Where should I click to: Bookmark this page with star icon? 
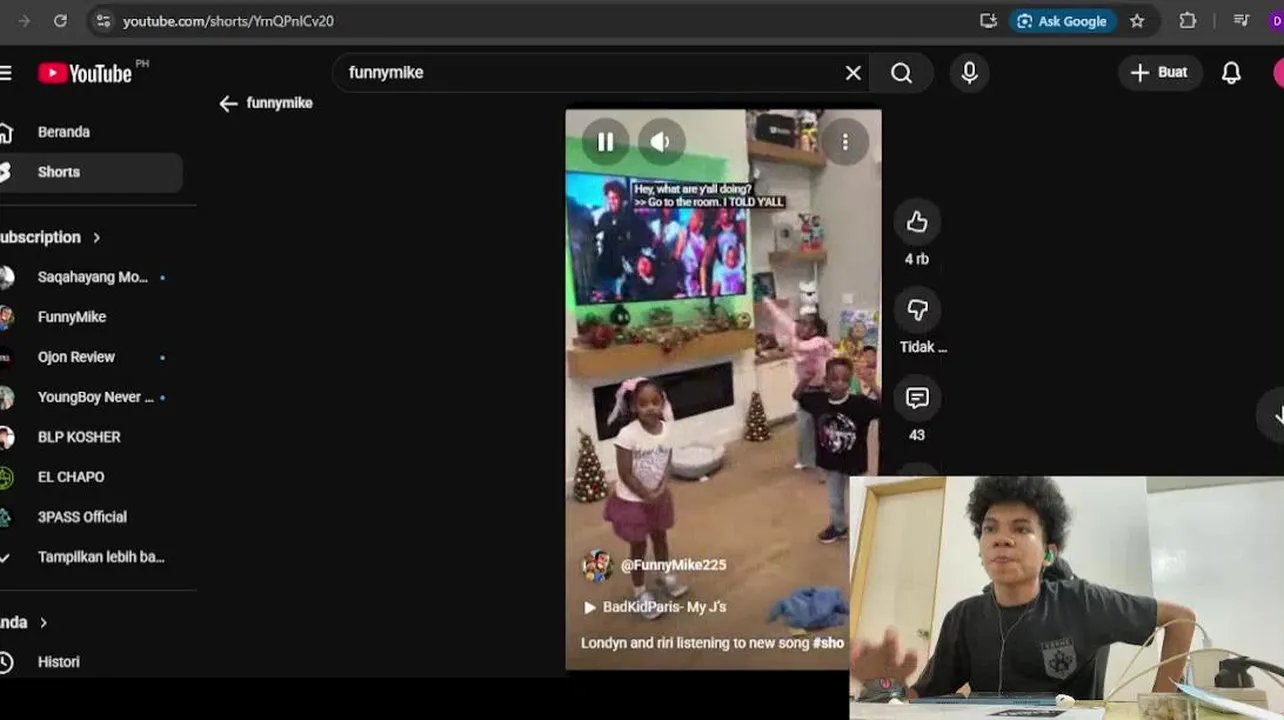point(1137,21)
